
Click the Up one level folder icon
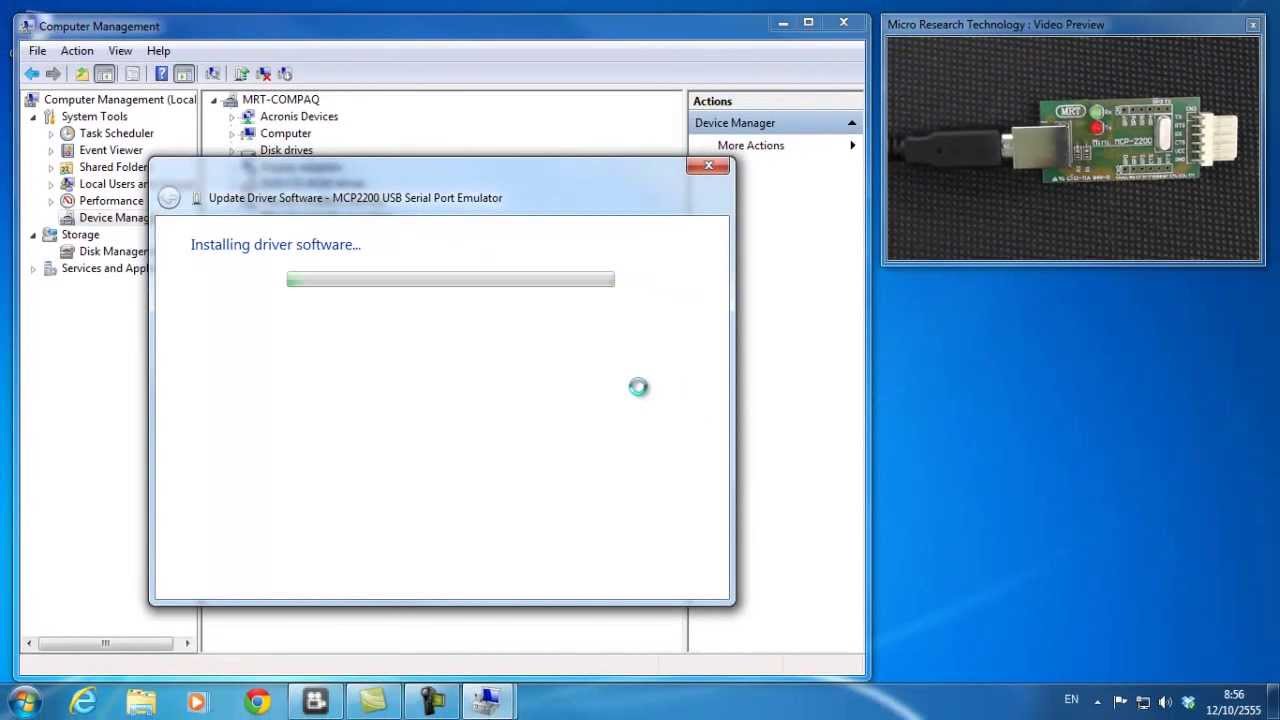[x=82, y=74]
